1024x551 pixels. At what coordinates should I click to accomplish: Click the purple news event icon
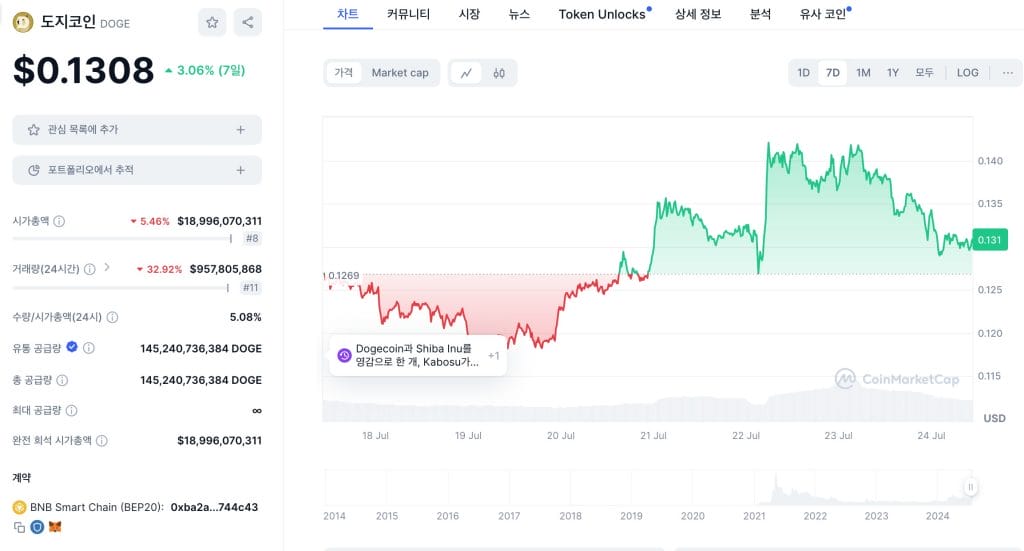click(344, 355)
